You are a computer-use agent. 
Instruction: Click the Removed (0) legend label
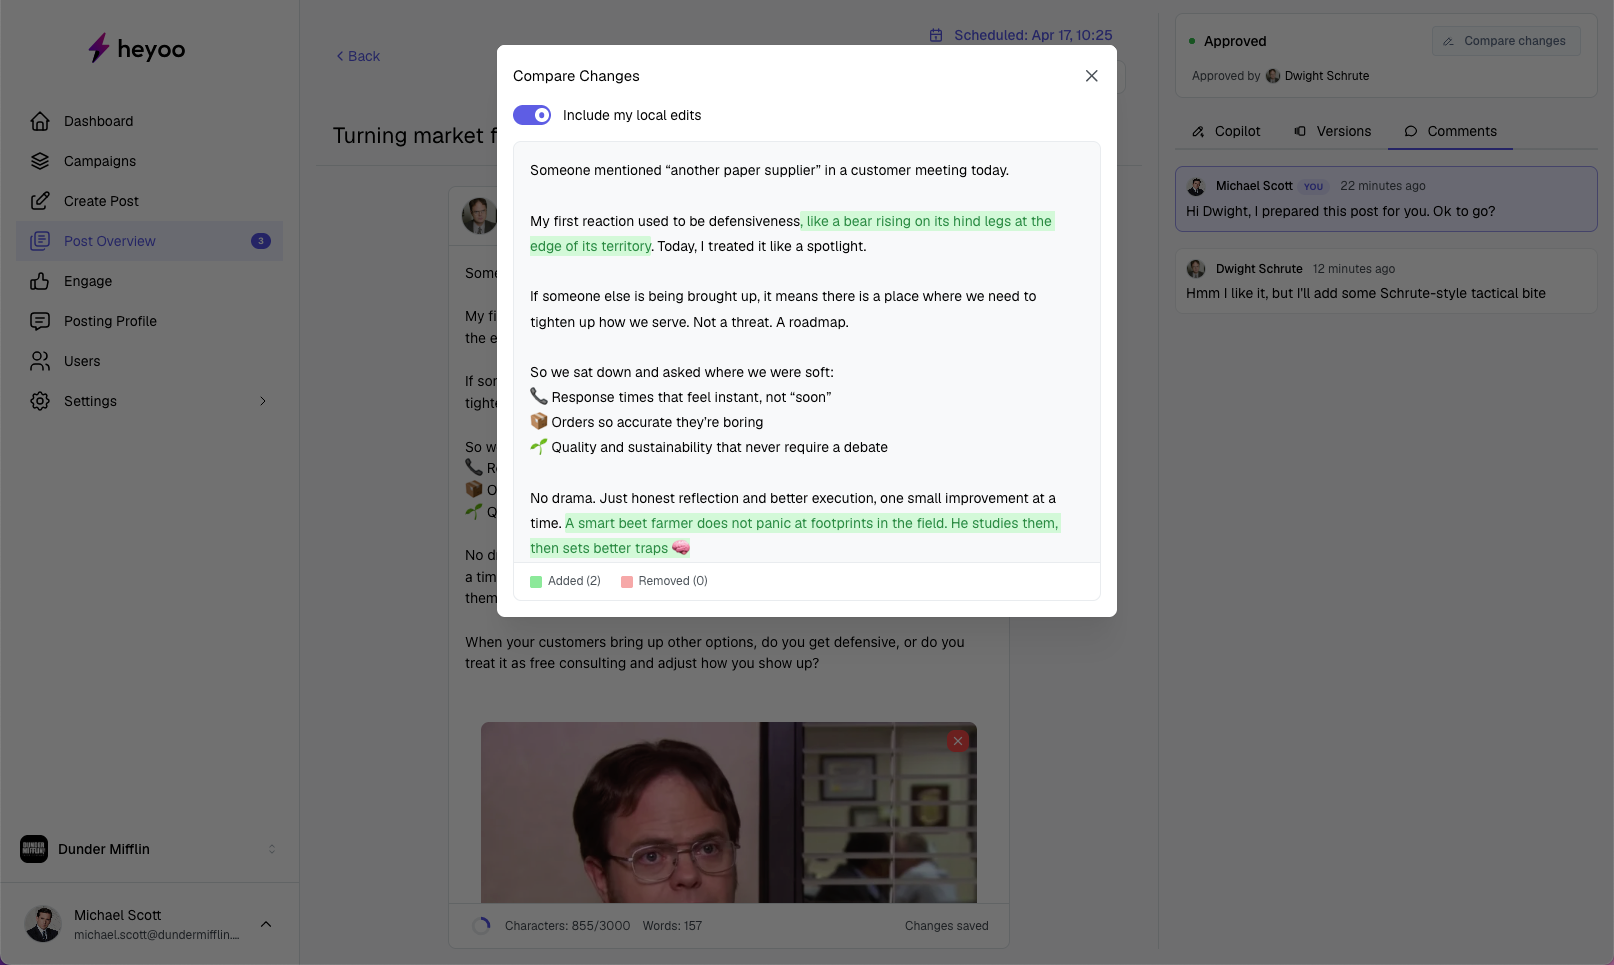click(x=673, y=581)
